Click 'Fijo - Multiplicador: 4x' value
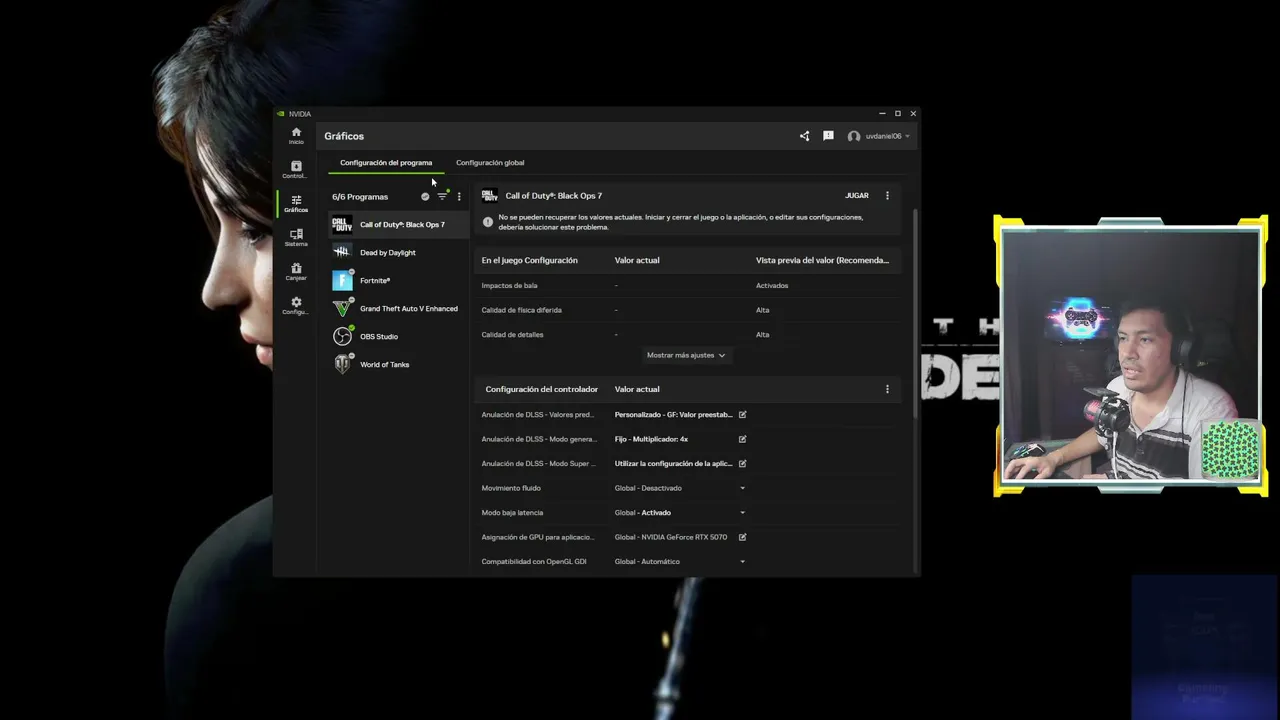 651,439
